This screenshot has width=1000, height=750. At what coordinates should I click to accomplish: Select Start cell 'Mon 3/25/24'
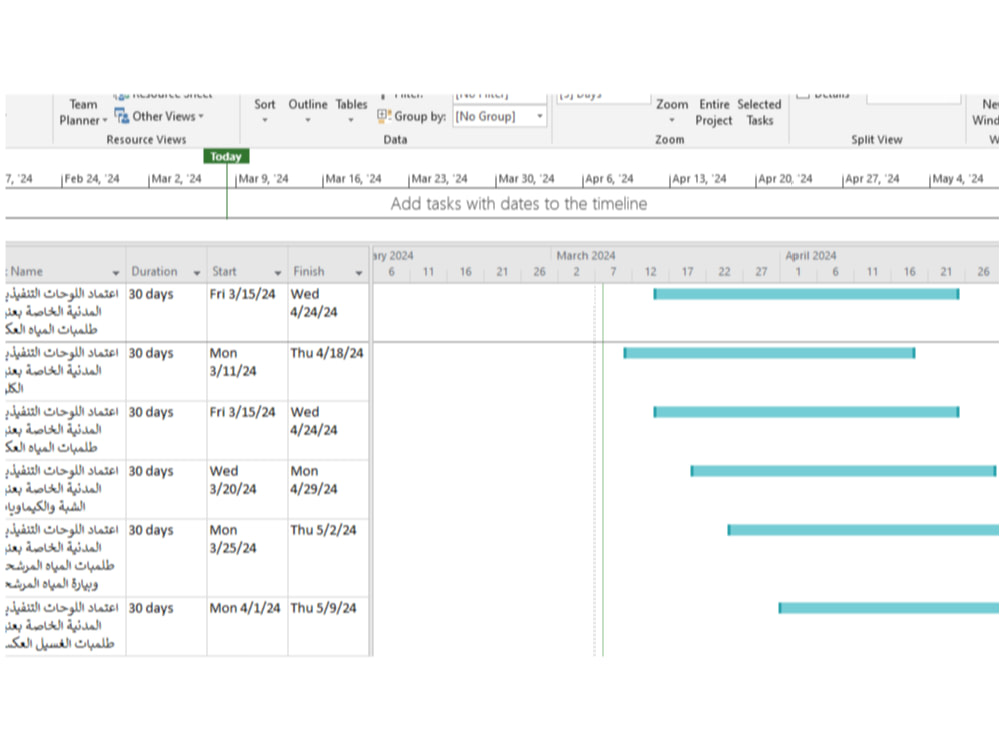[247, 558]
